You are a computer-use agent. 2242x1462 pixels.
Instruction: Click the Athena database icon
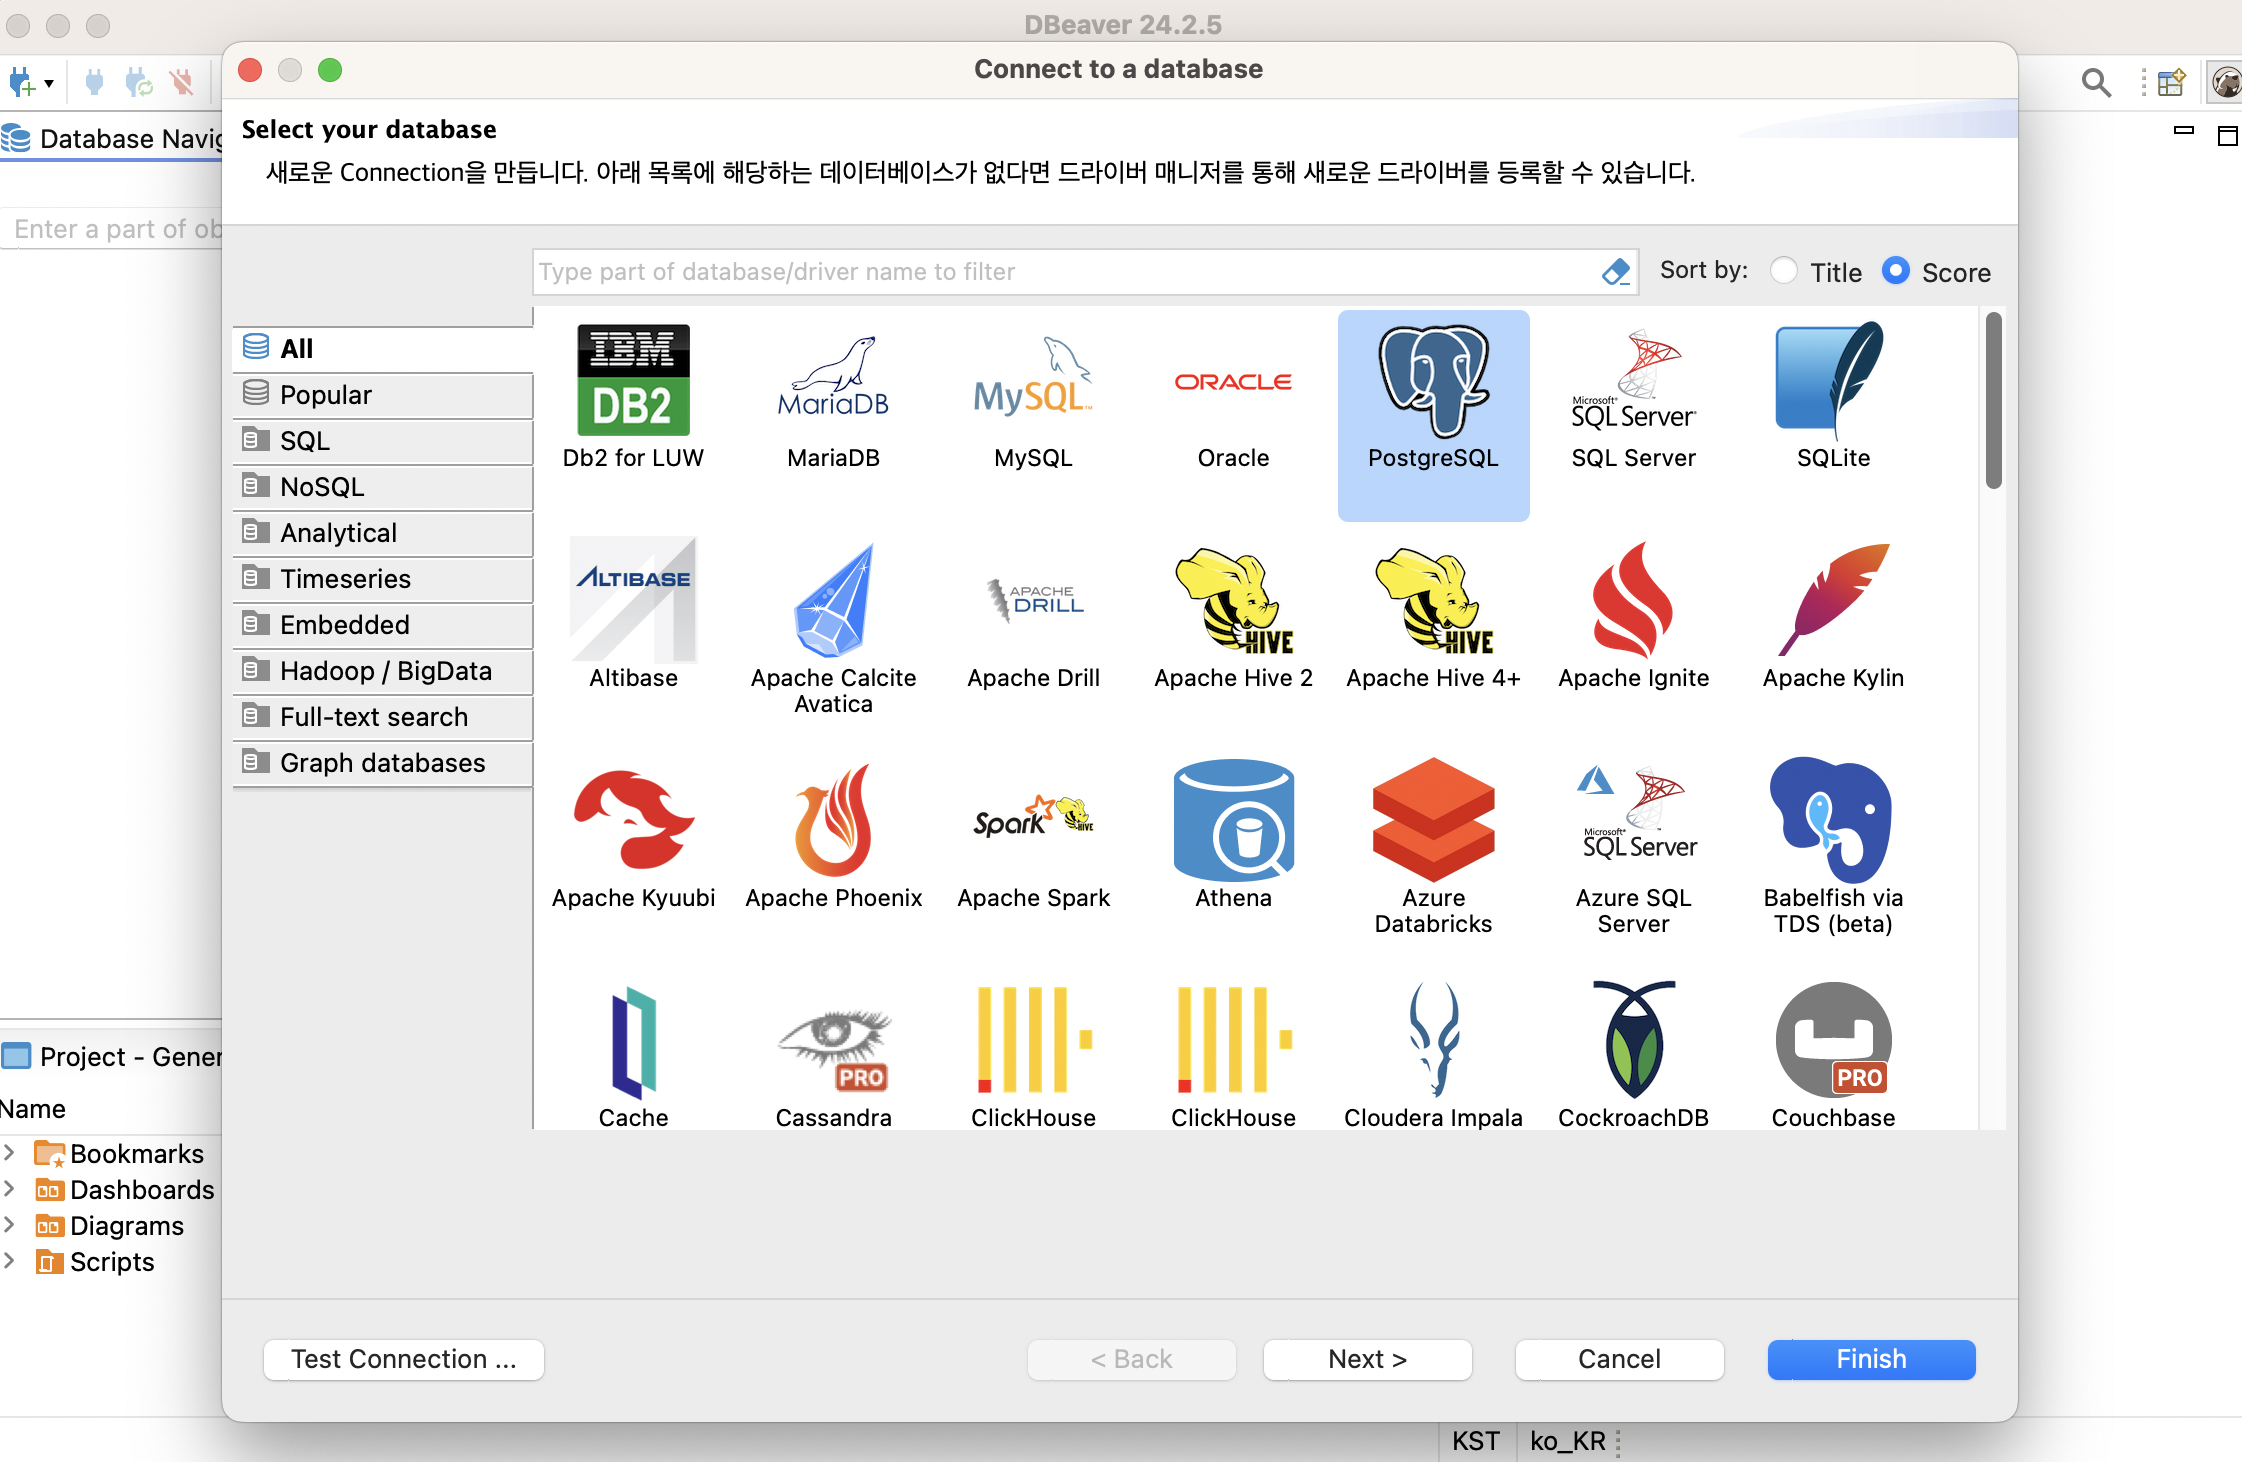tap(1233, 822)
